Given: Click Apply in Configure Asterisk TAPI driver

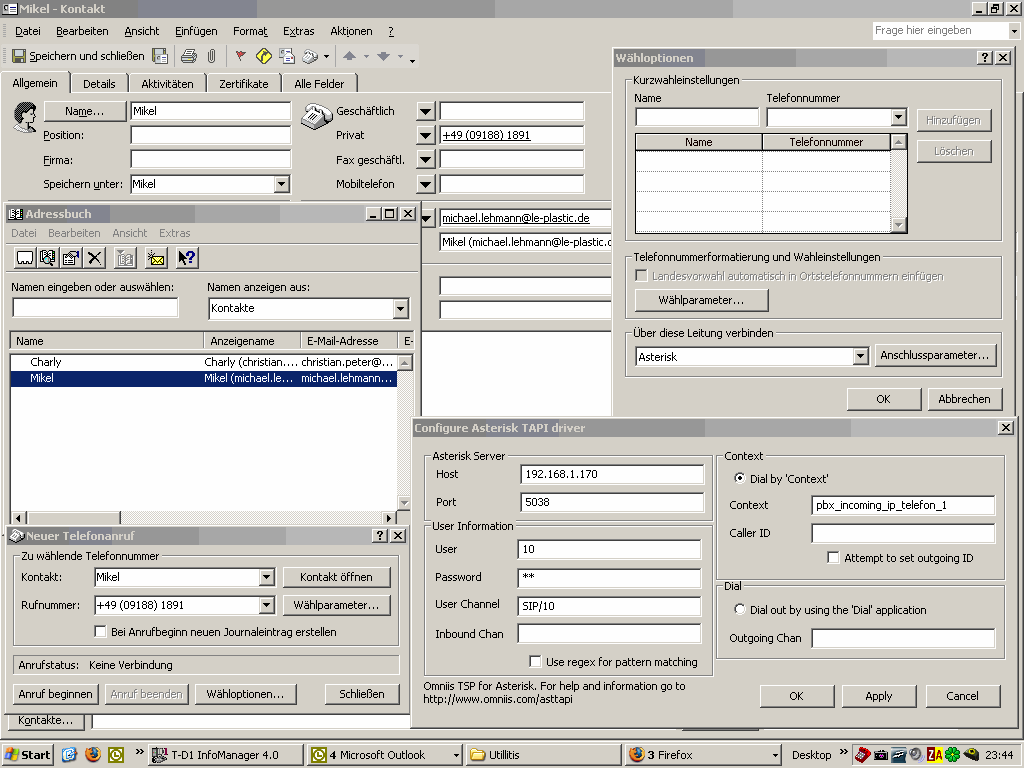Looking at the screenshot, I should coord(878,696).
